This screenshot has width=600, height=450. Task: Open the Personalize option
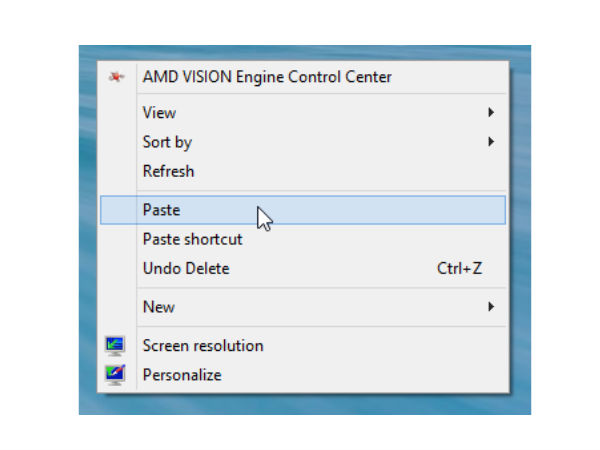click(x=182, y=375)
